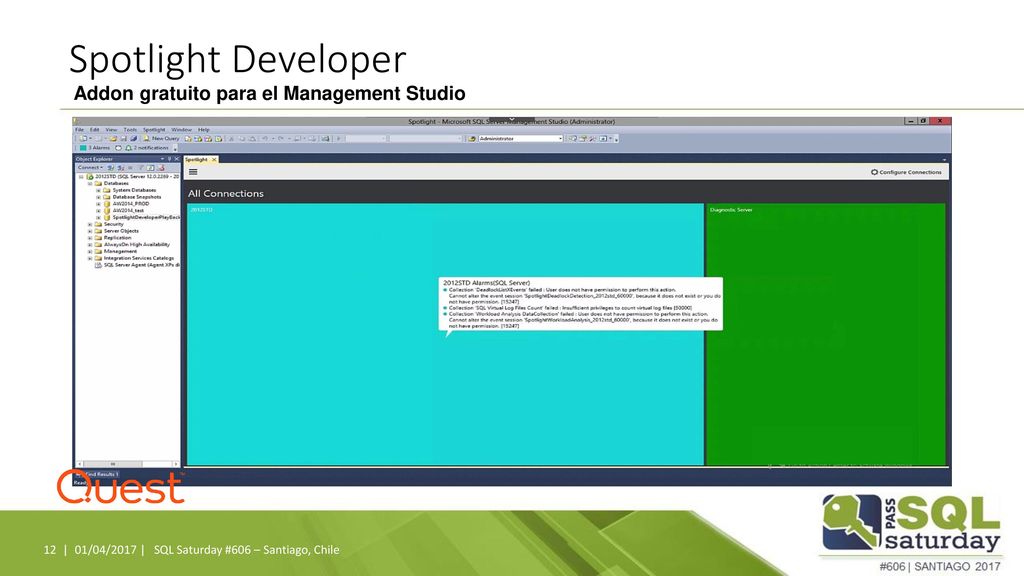Toggle auto-hide pin on Object Explorer
Screen dimensions: 1024x576
(x=169, y=159)
